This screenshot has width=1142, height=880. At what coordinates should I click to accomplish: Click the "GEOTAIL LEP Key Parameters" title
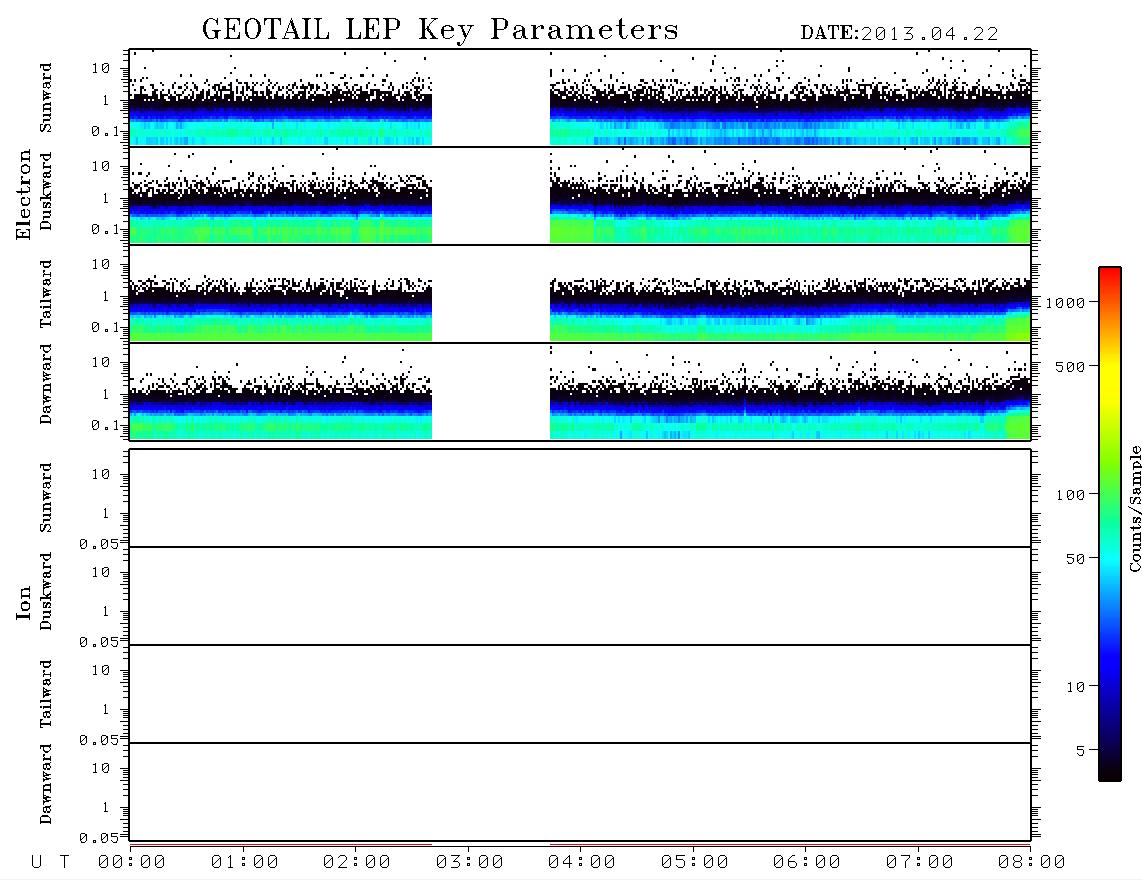440,30
